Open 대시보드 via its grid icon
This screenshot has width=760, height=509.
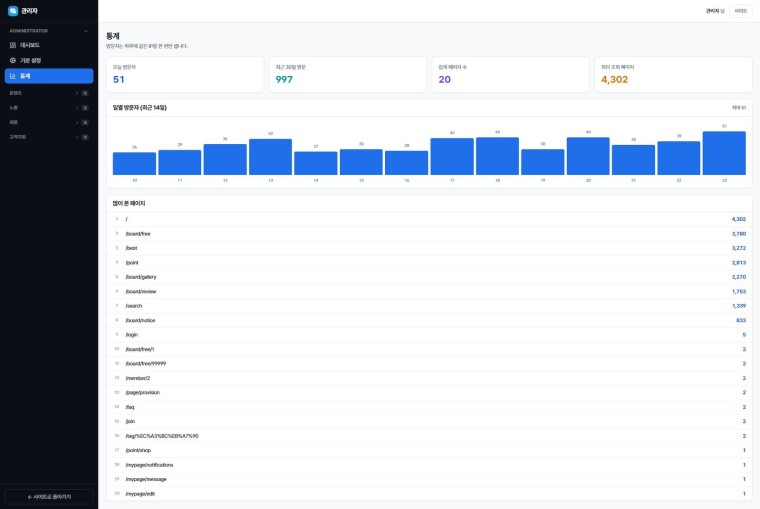tap(13, 45)
